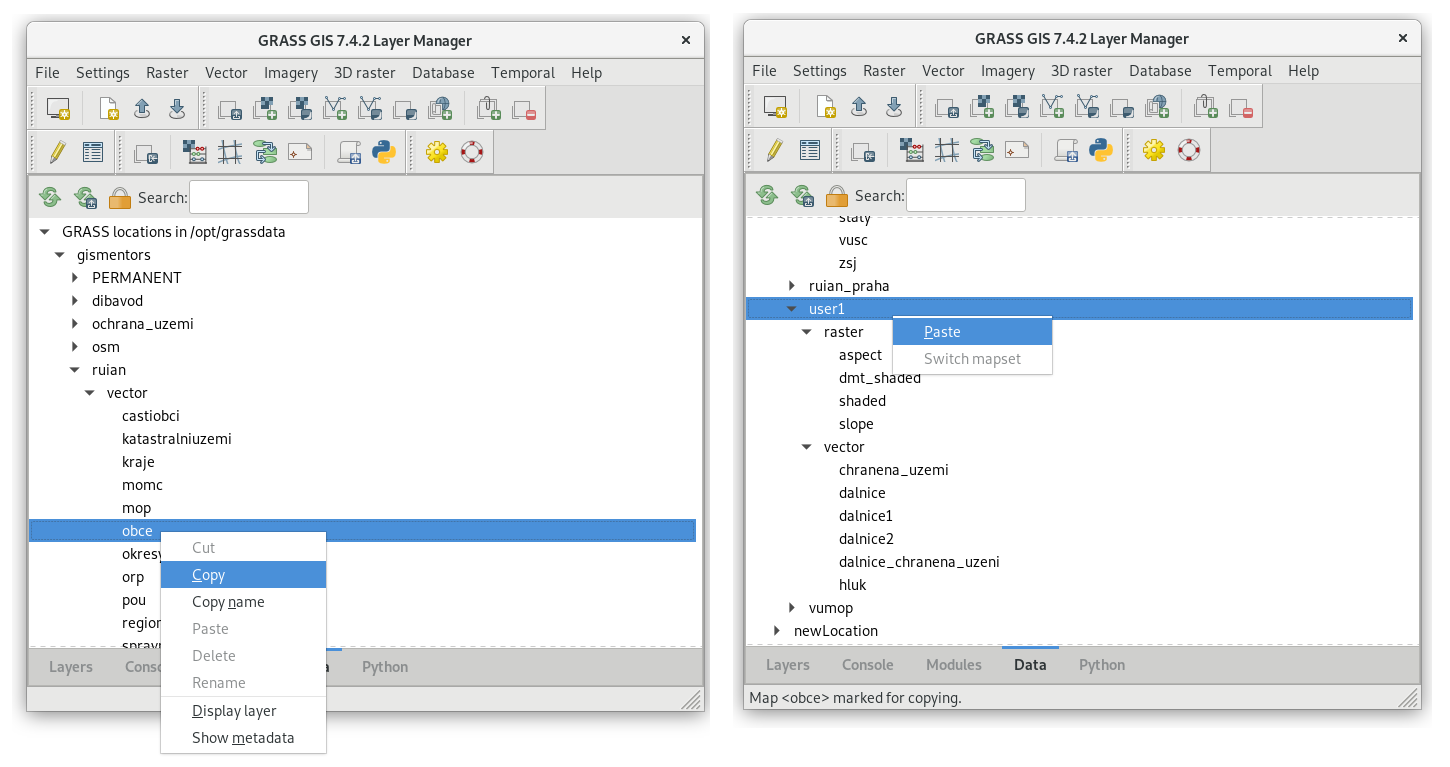This screenshot has height=767, width=1450.
Task: Choose Copy name from the context menu
Action: pos(243,602)
